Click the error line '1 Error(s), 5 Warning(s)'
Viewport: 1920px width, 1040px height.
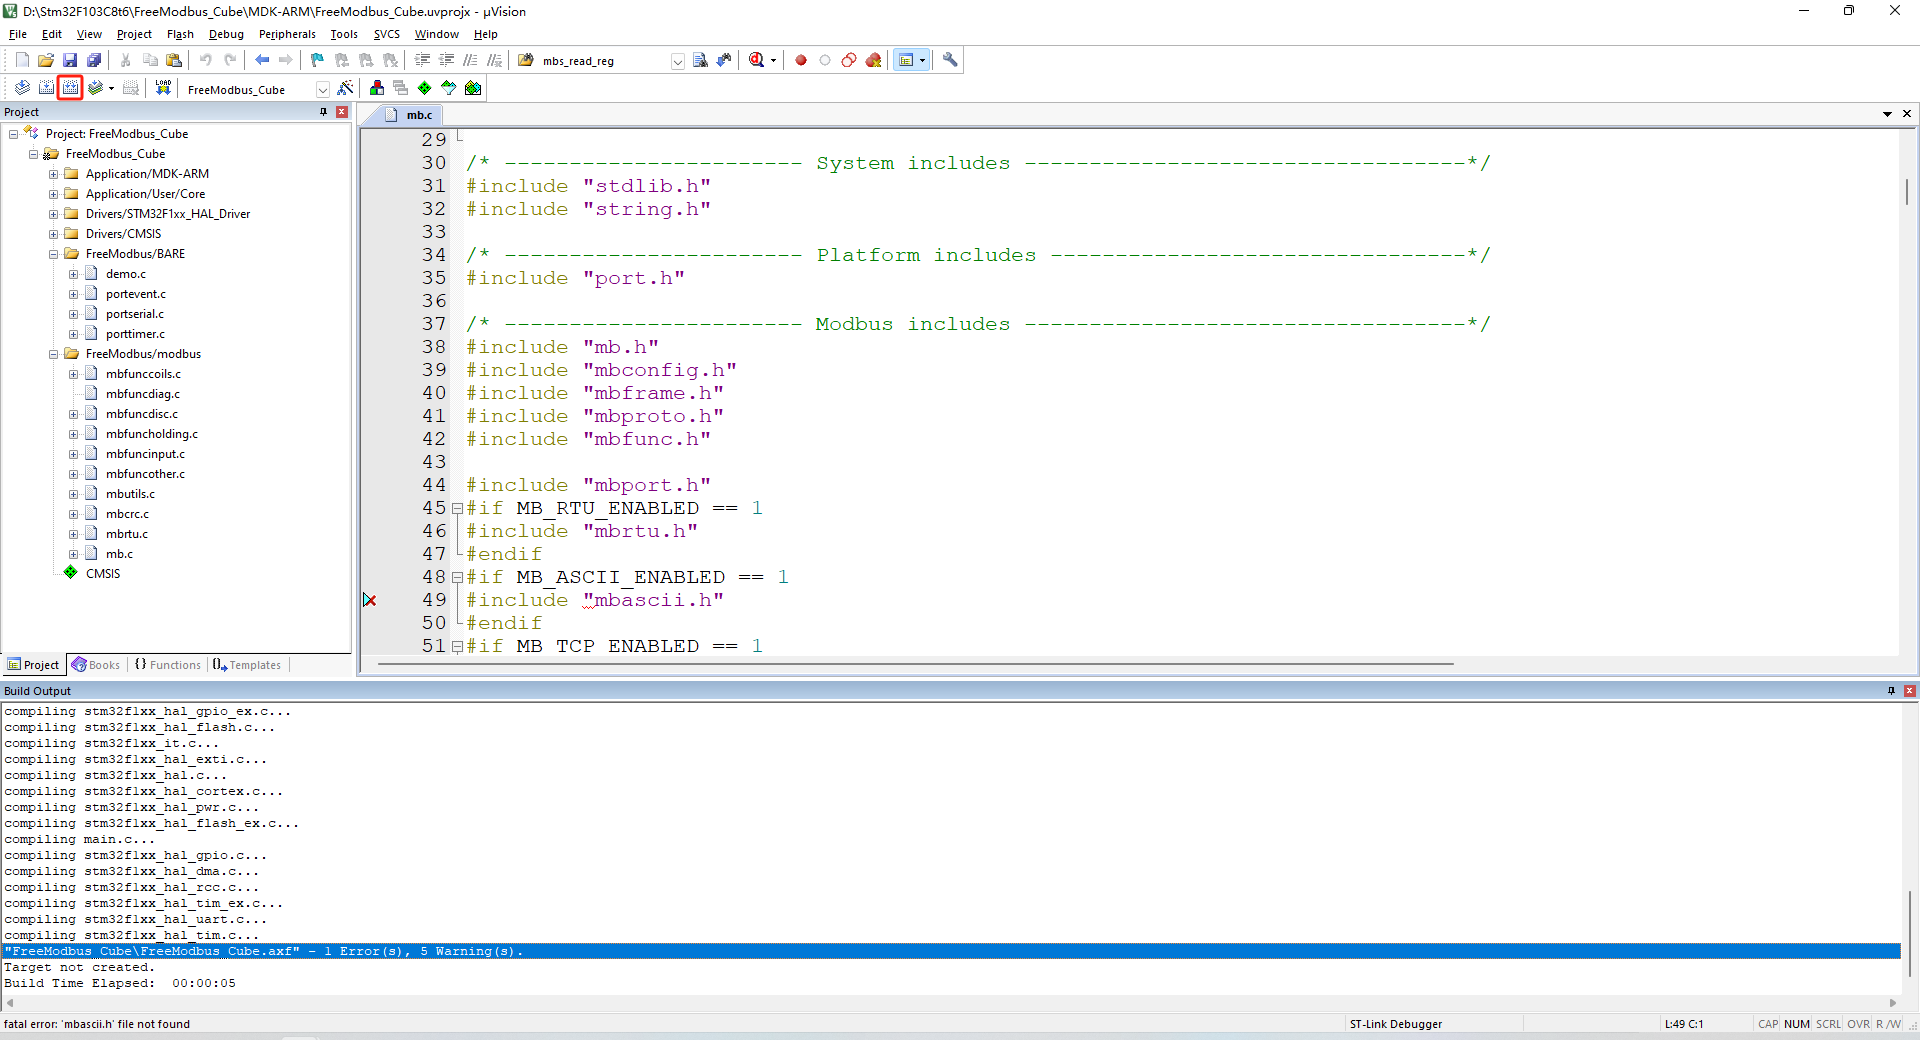[951, 951]
